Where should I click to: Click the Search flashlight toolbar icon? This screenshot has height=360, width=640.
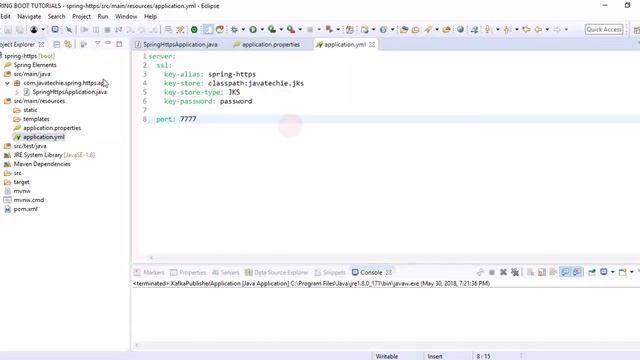click(428, 29)
